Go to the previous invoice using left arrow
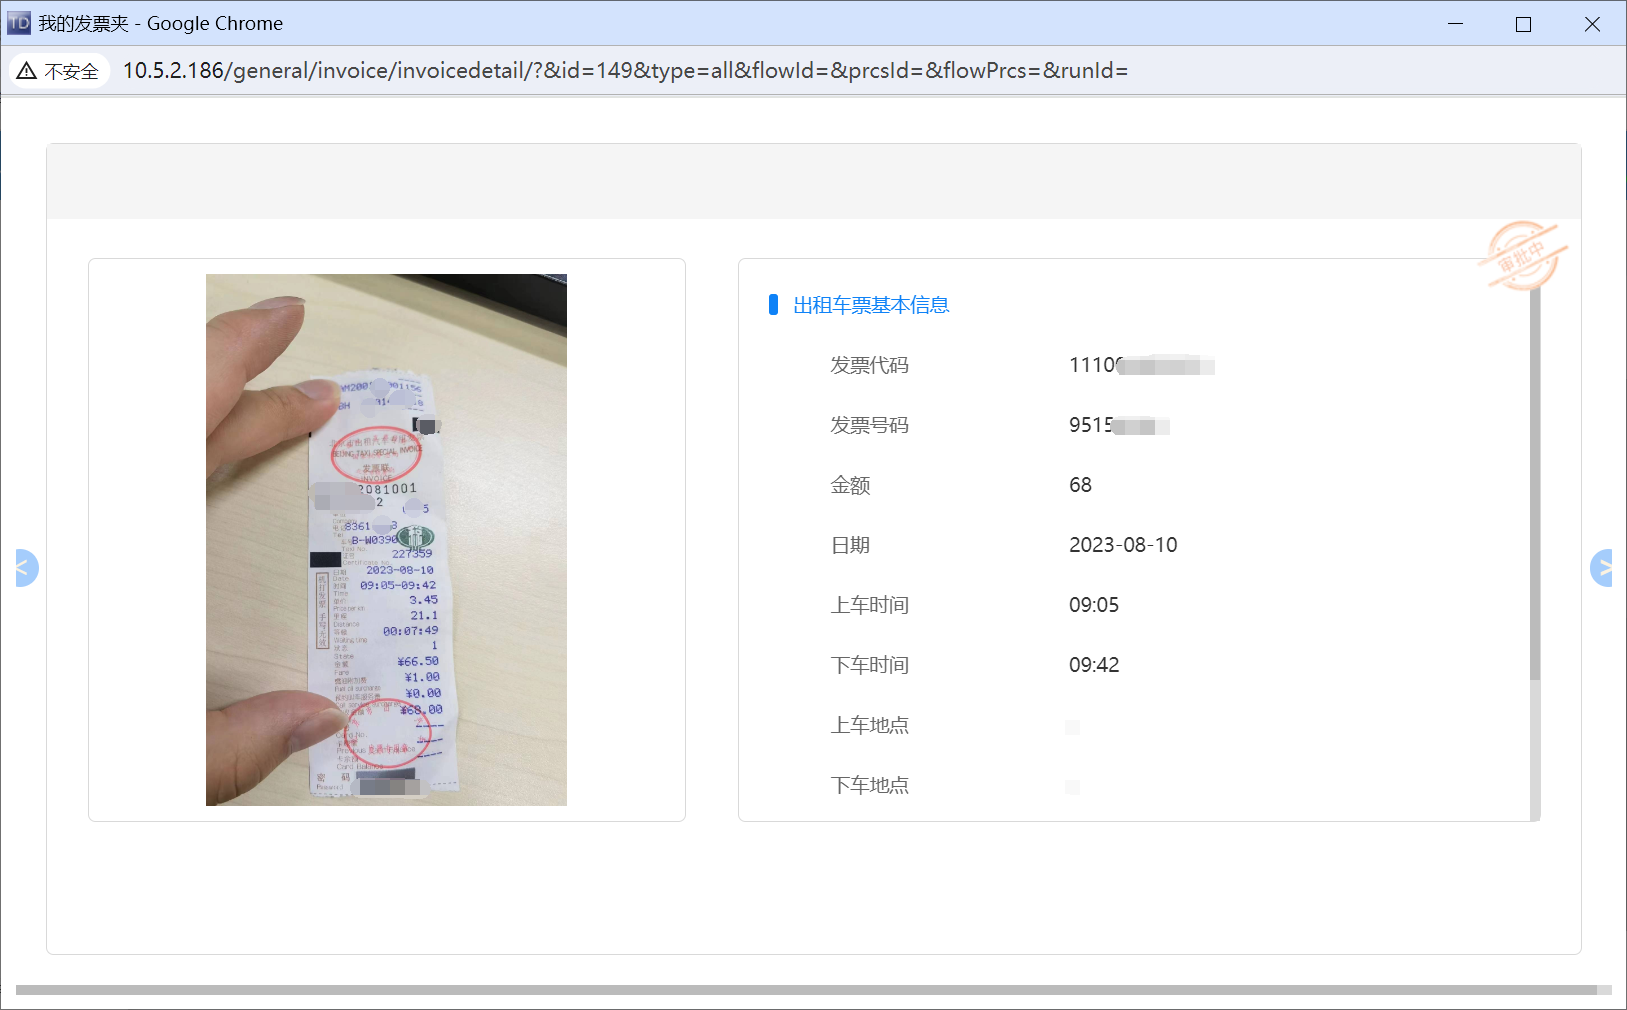Viewport: 1627px width, 1010px height. coord(26,568)
